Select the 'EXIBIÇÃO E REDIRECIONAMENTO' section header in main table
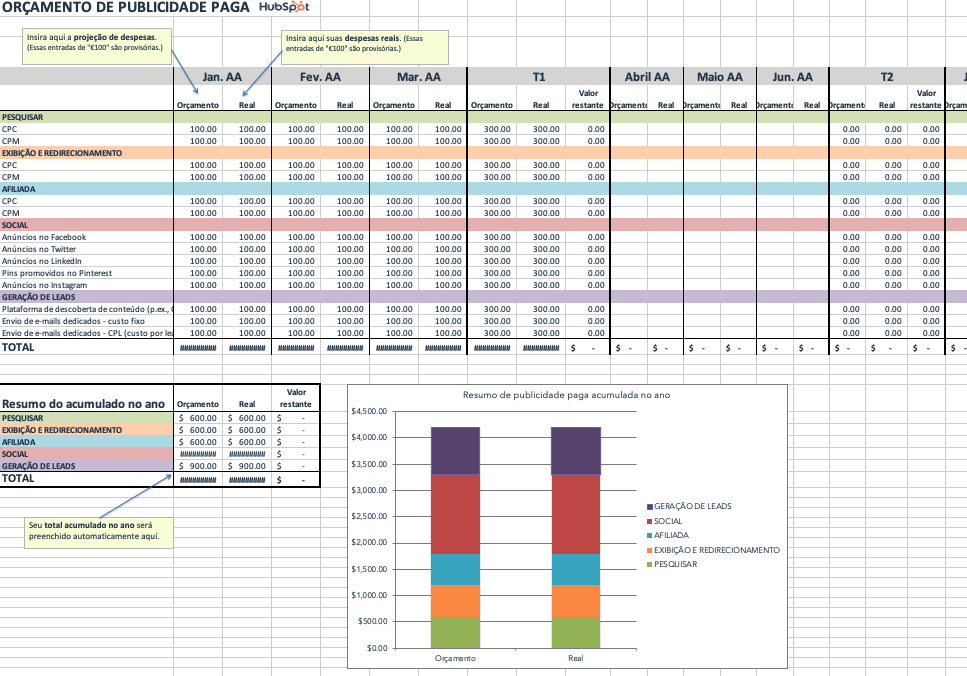Screen dimensions: 967x676 62,153
